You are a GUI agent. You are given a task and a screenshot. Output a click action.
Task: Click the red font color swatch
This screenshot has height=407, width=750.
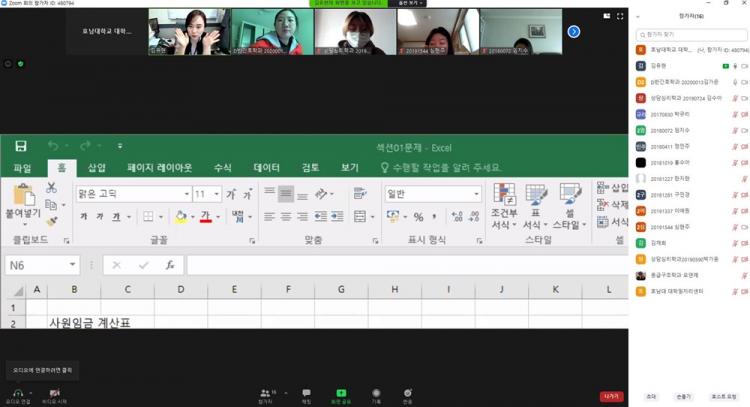204,216
